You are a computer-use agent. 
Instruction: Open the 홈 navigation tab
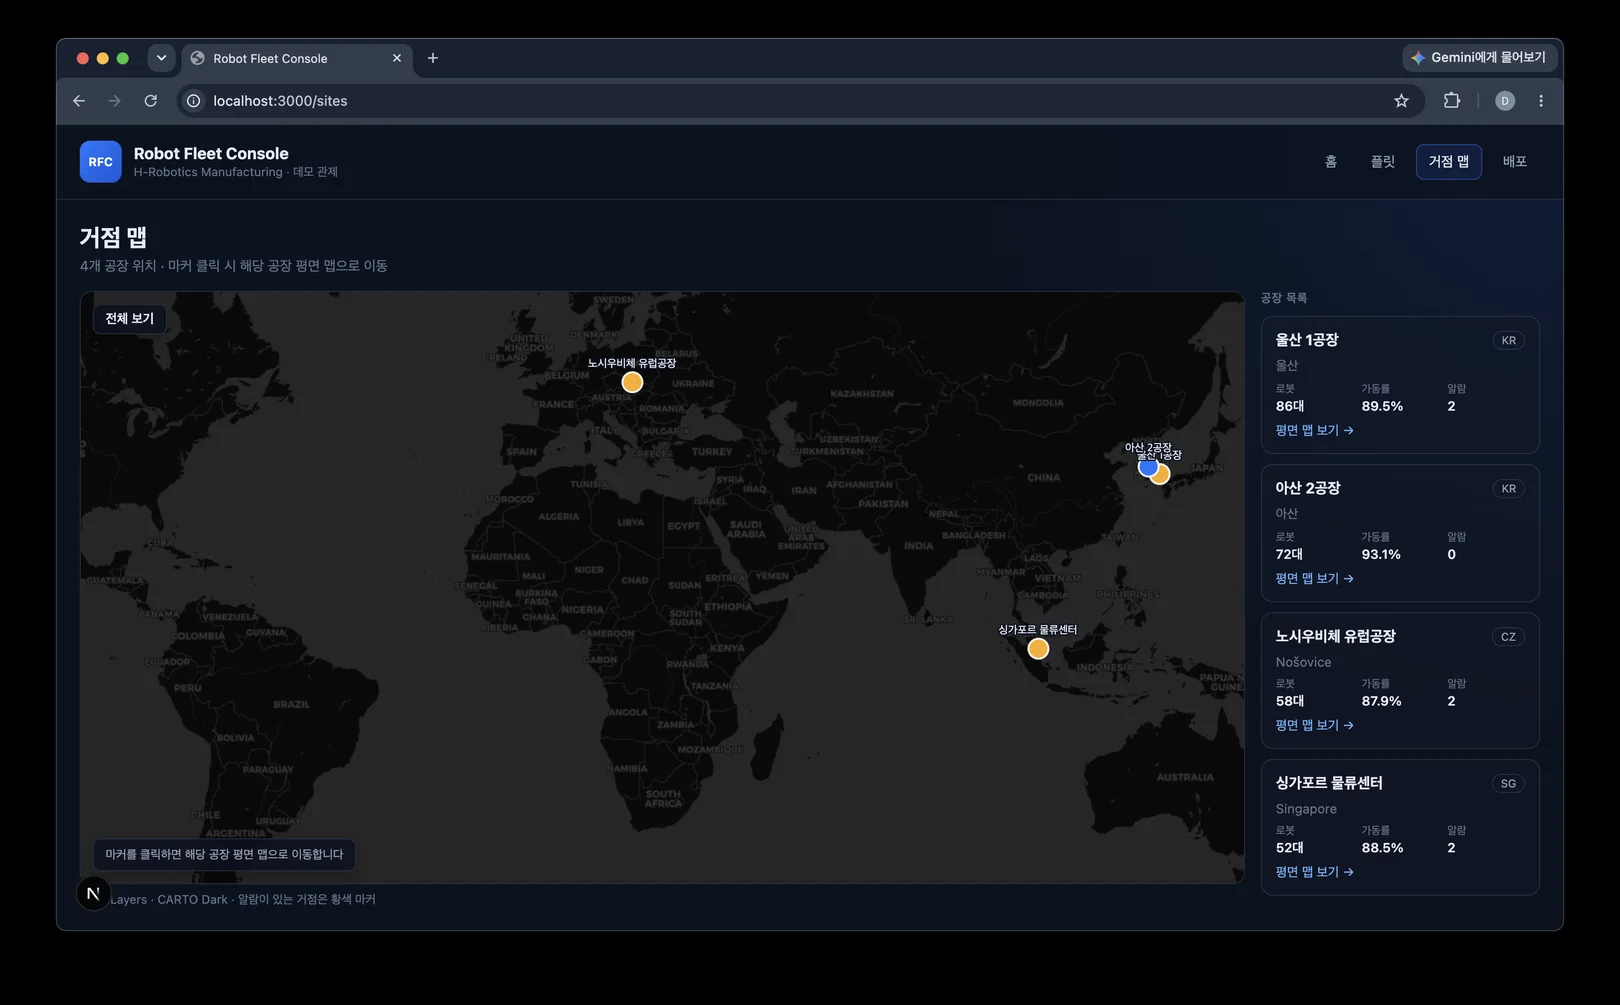(1331, 162)
